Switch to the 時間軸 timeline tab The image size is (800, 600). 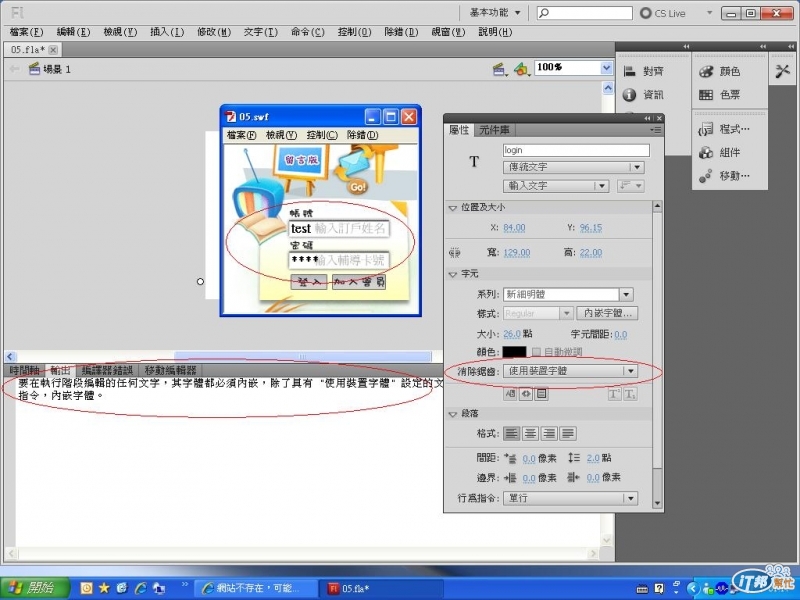(x=24, y=370)
